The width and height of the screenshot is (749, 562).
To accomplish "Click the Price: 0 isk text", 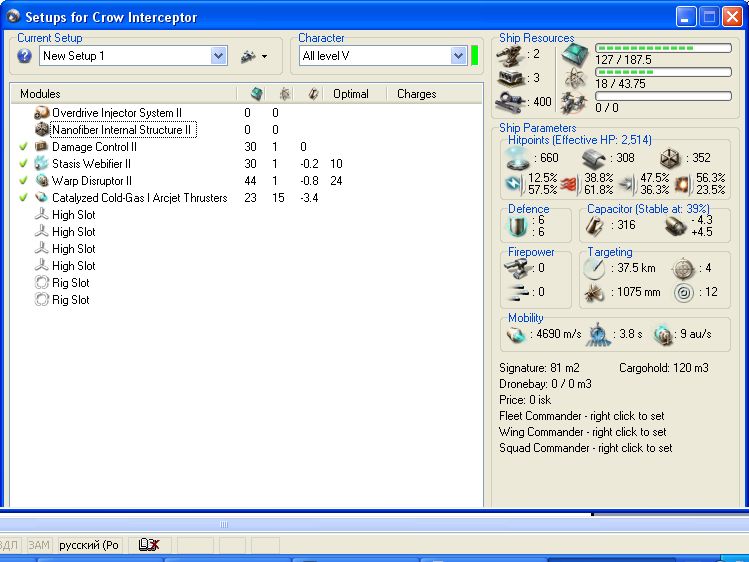I will 525,400.
